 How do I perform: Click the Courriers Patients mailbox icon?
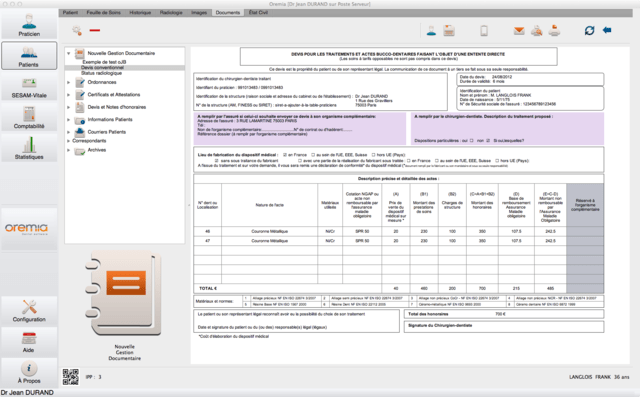click(80, 132)
